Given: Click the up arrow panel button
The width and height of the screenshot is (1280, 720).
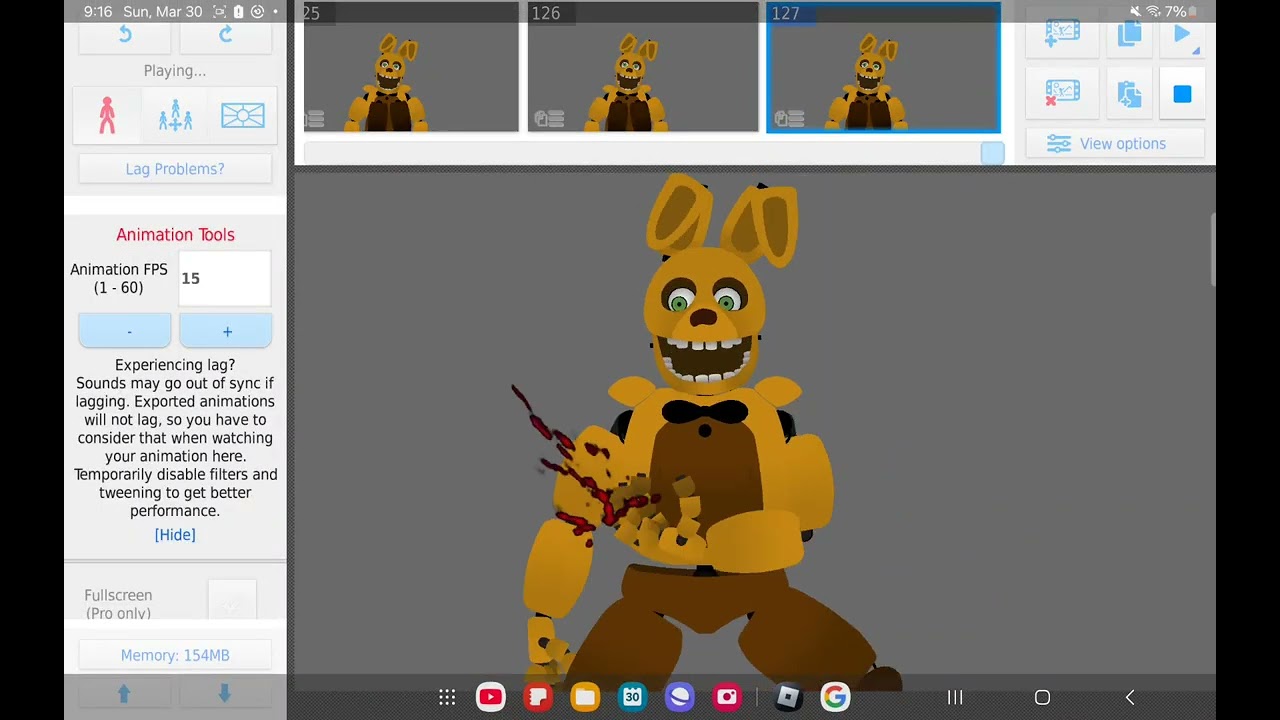Looking at the screenshot, I should pos(125,693).
